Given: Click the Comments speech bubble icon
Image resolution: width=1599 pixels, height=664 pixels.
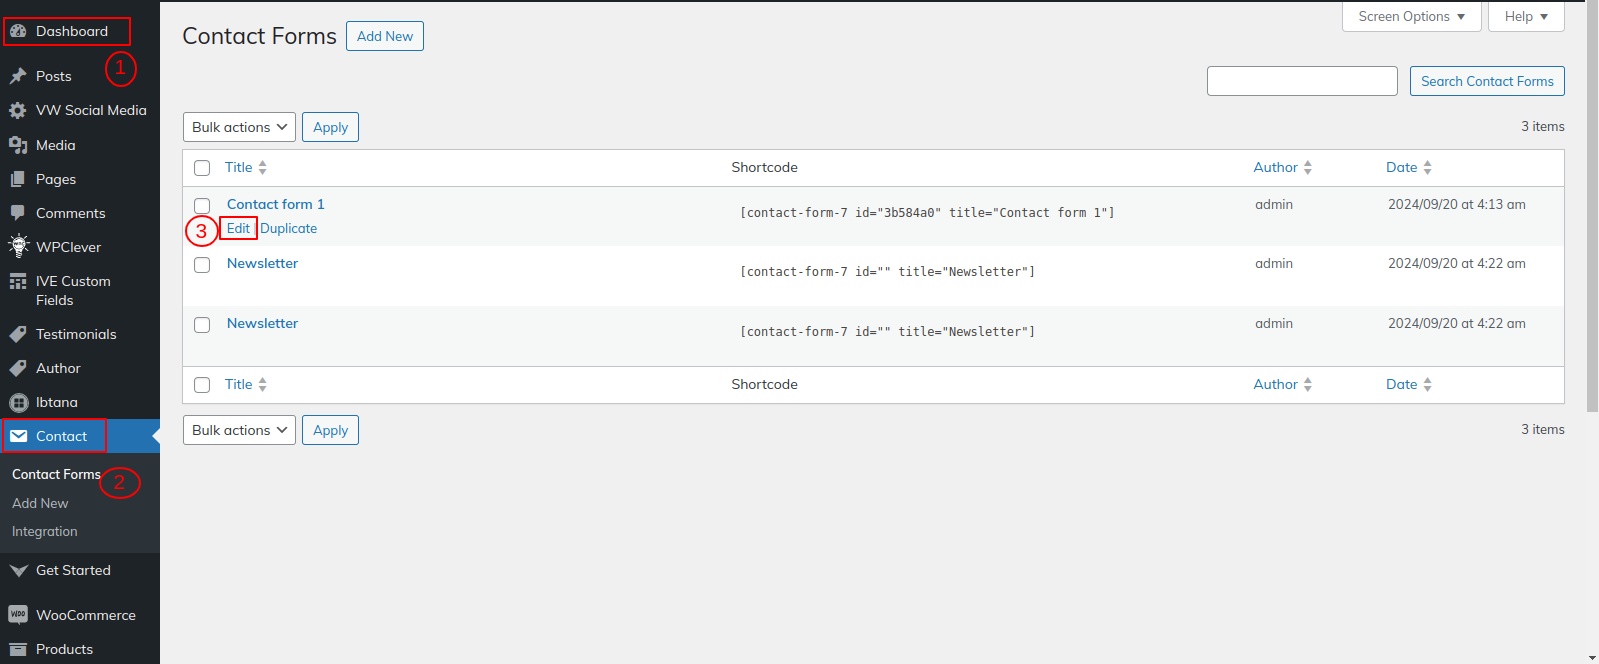Looking at the screenshot, I should pos(18,213).
